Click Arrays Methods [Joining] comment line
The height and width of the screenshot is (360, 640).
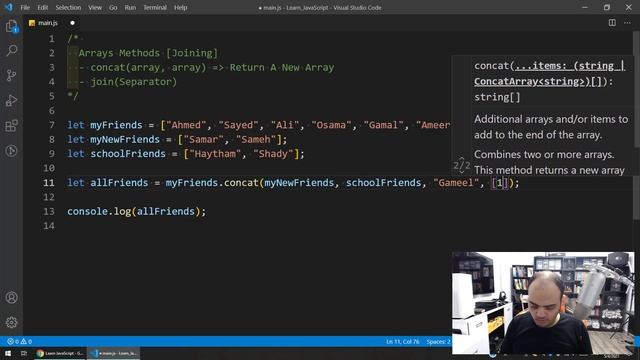tap(148, 53)
